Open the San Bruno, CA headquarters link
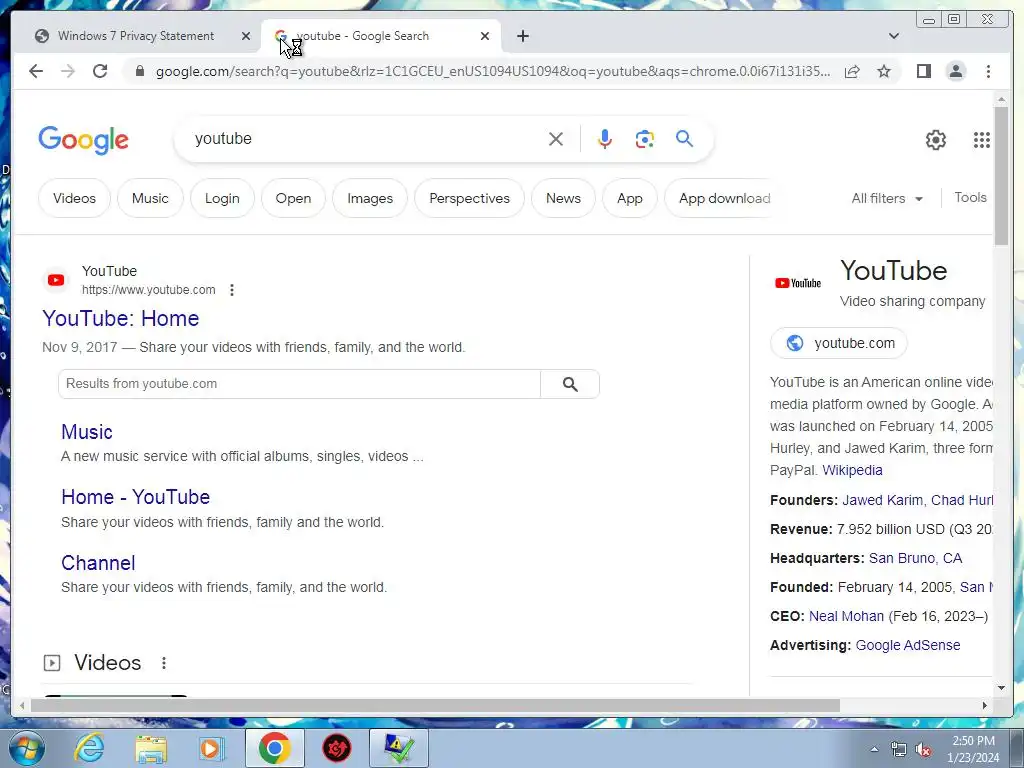 (x=915, y=558)
